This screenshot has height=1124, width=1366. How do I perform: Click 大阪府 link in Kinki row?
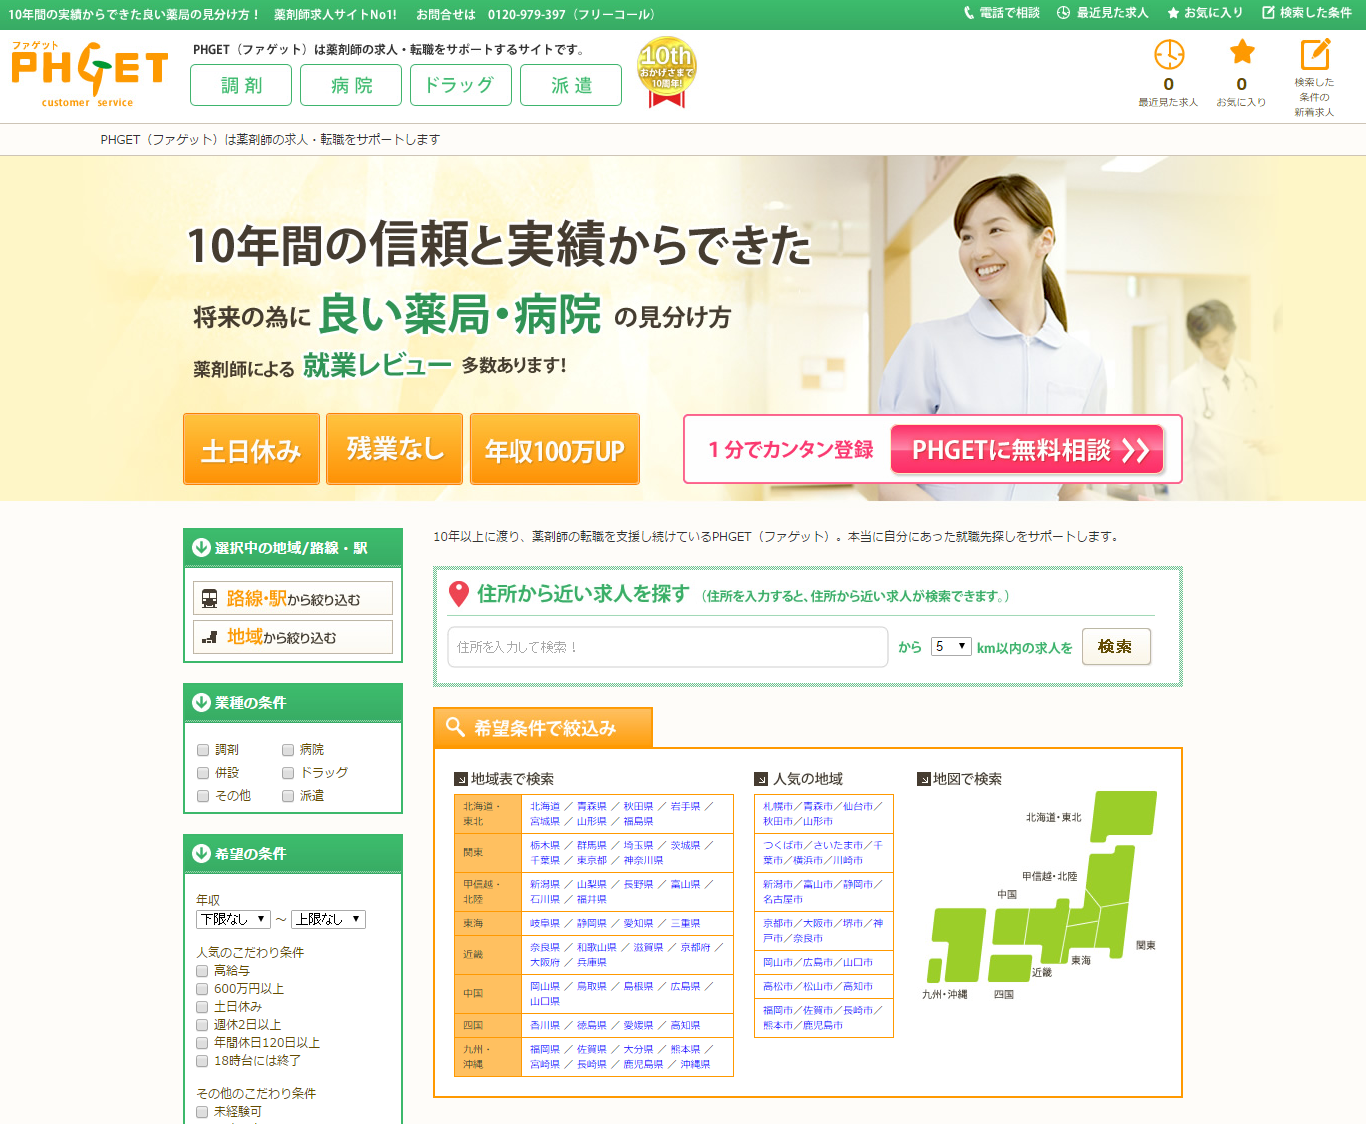click(545, 962)
